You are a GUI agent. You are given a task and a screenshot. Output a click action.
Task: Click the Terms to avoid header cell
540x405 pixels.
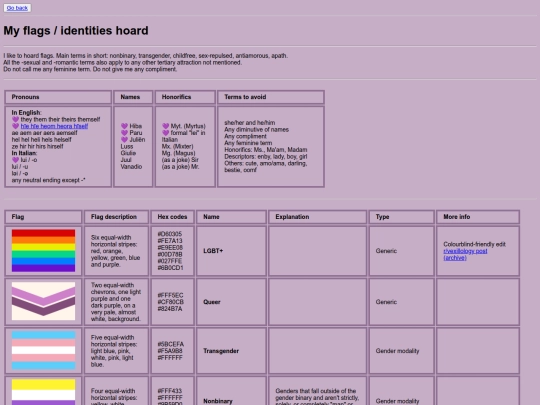point(271,97)
